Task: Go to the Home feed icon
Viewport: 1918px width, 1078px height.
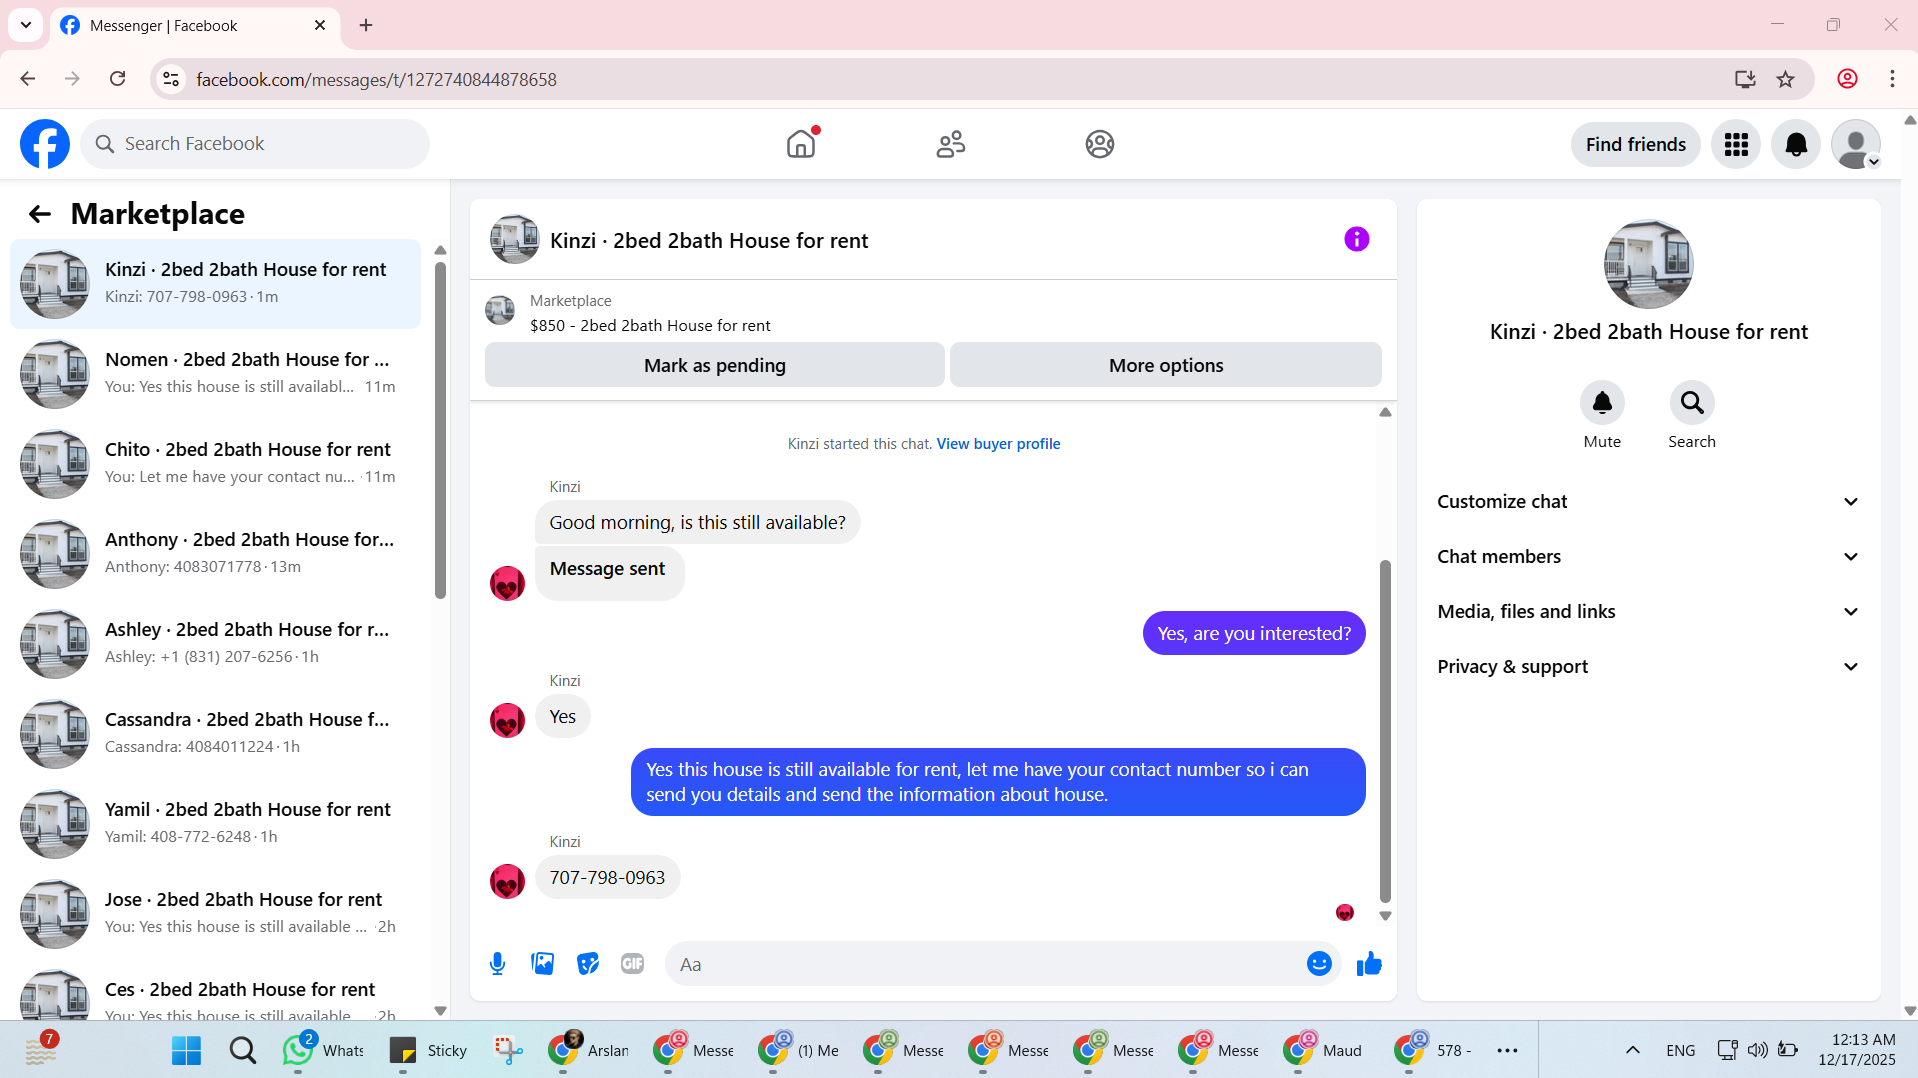Action: coord(801,144)
